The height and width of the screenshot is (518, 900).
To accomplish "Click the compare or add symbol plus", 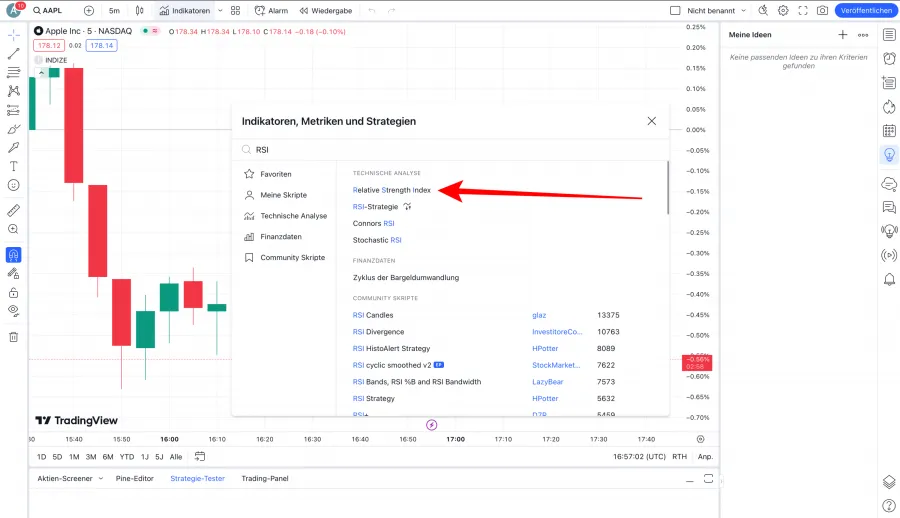I will (x=89, y=10).
